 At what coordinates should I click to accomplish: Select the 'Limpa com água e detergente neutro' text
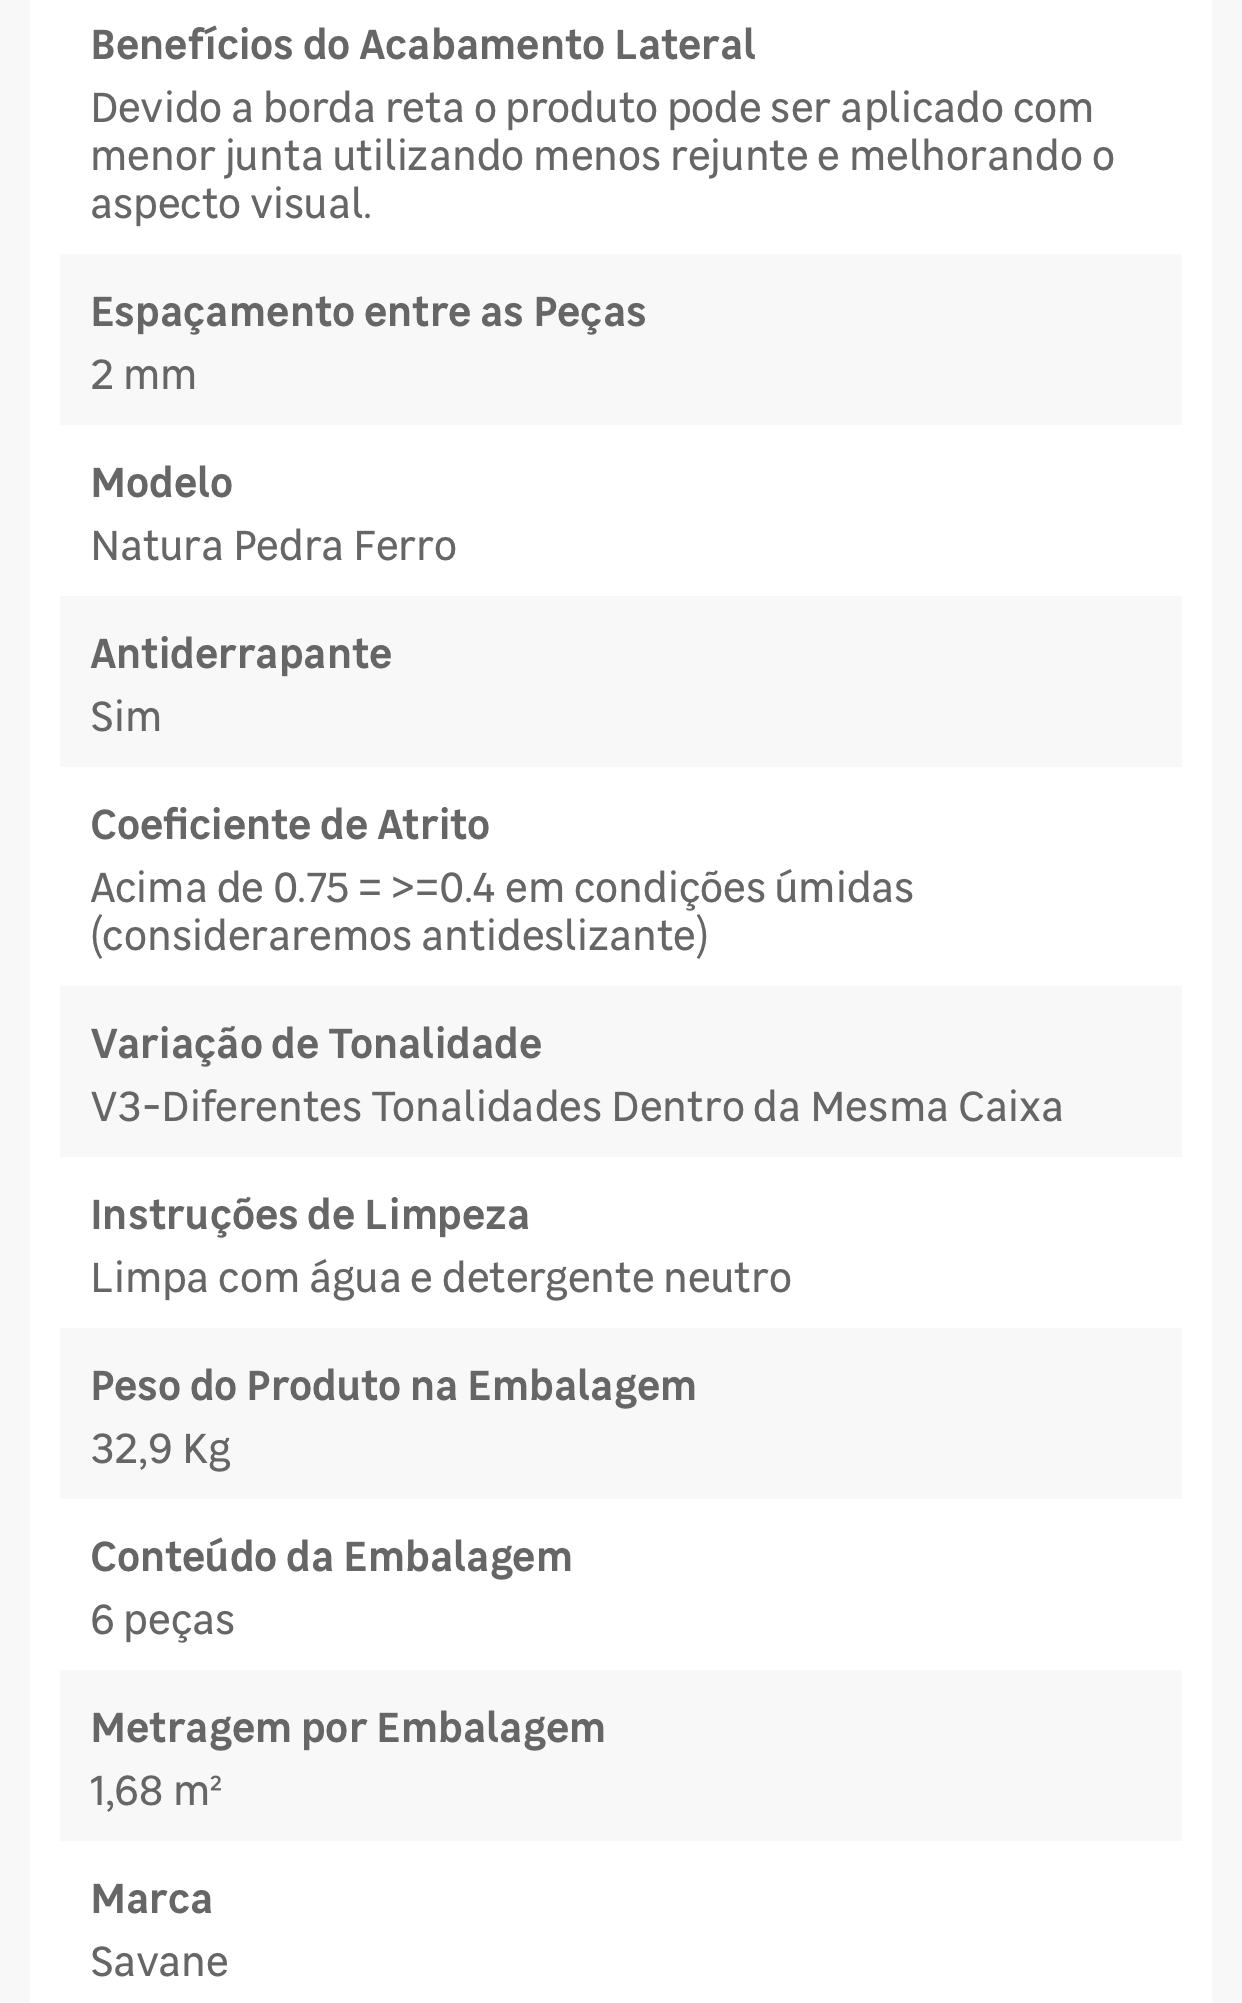441,1278
